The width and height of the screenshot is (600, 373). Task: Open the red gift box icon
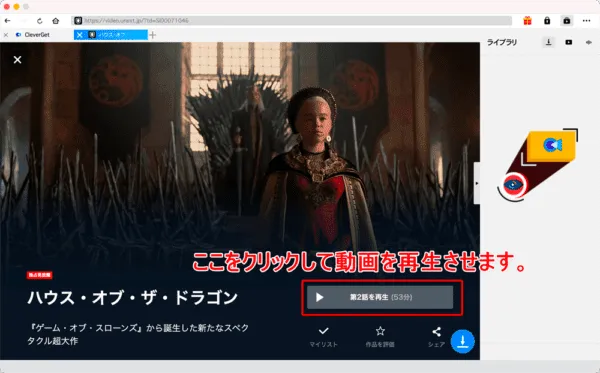pyautogui.click(x=528, y=21)
